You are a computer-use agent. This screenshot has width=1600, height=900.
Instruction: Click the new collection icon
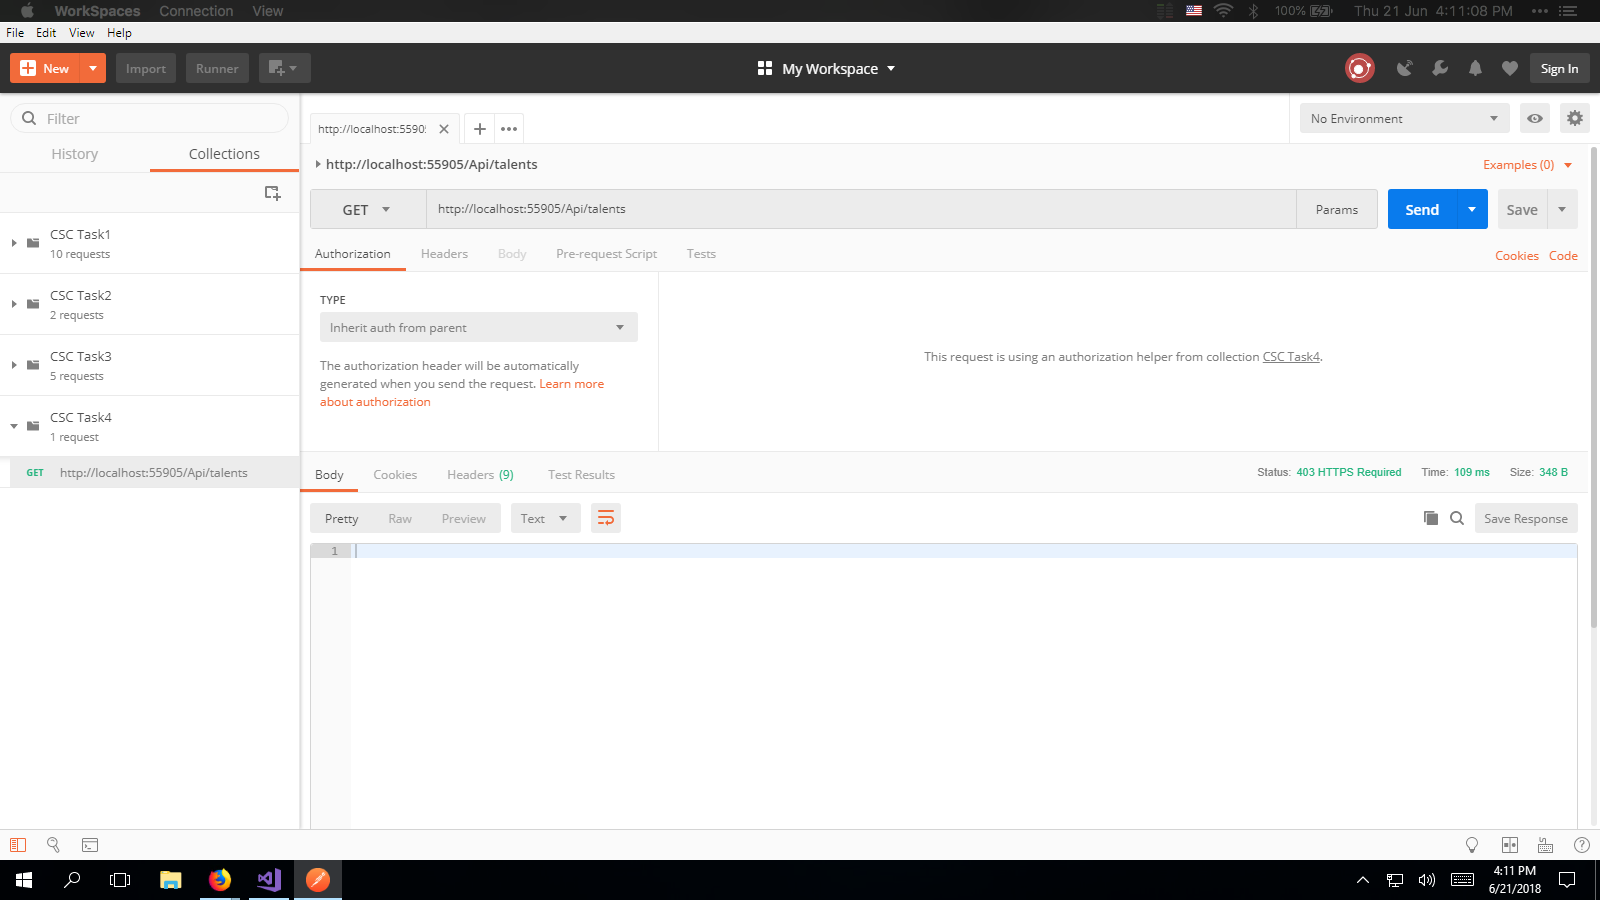pos(272,193)
